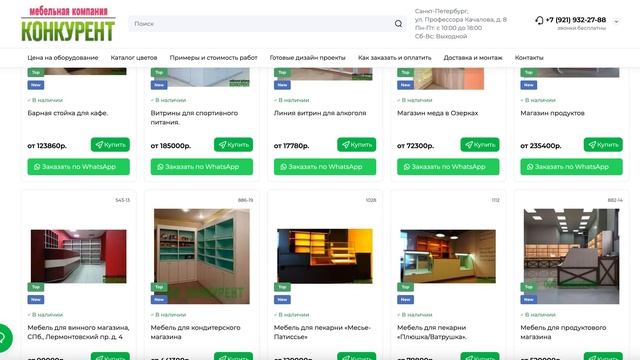Click the store address text in header

(x=461, y=15)
